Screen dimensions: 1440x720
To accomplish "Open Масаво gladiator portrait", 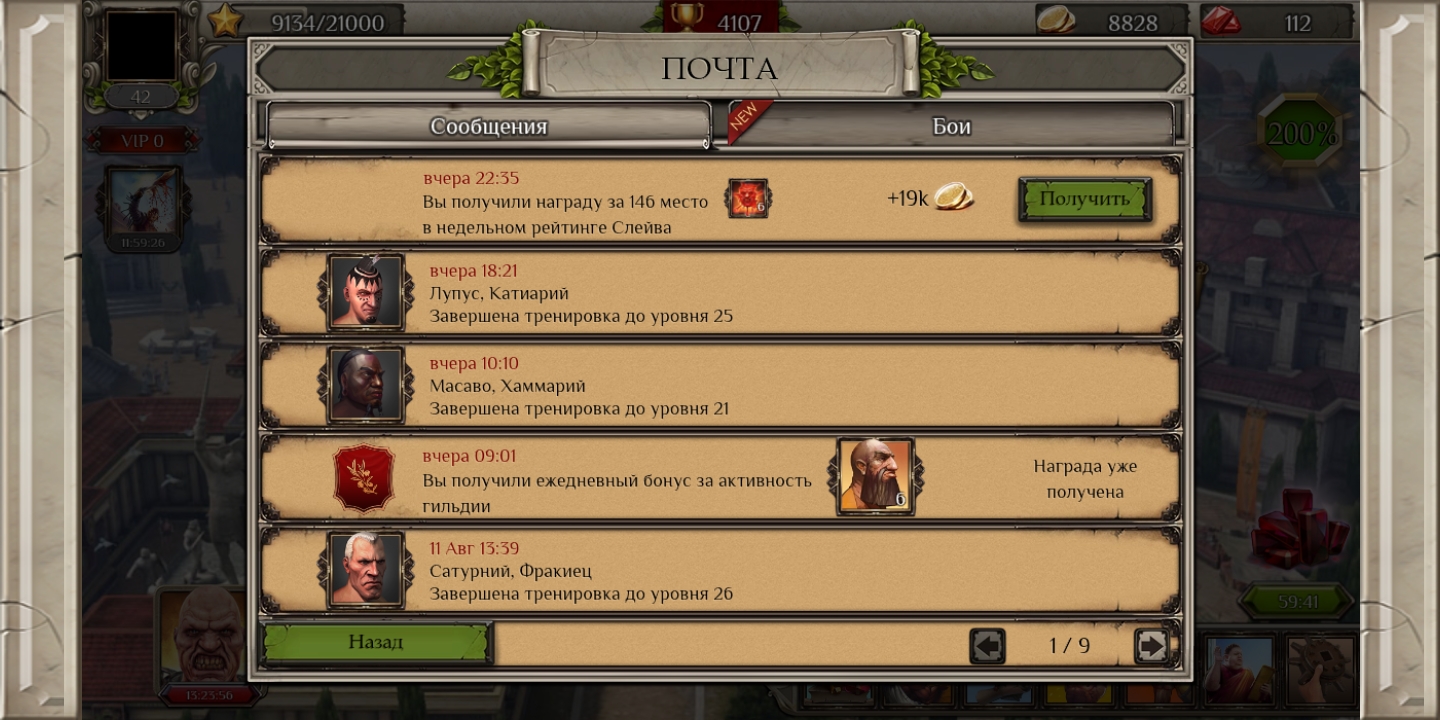I will pos(365,385).
